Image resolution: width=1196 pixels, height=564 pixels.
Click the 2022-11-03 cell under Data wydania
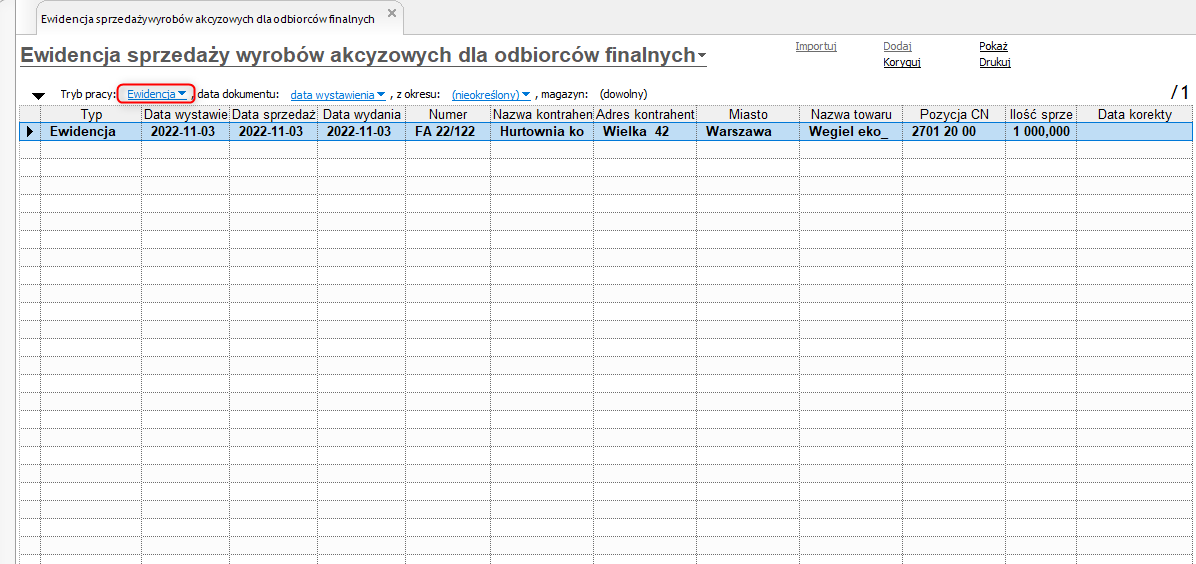[362, 131]
